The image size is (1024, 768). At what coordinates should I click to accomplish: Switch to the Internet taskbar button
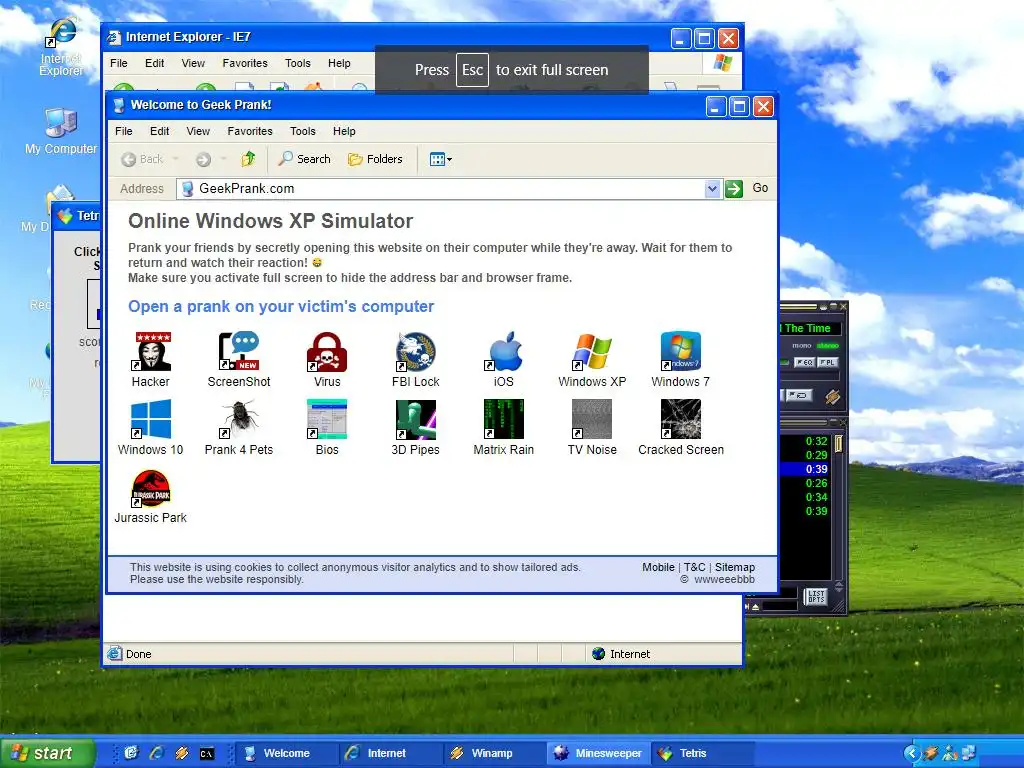[x=389, y=753]
